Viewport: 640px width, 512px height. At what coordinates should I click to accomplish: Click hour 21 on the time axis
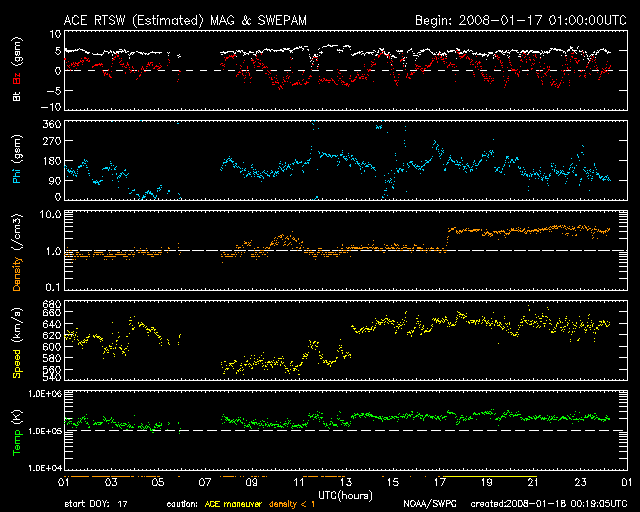click(x=533, y=481)
